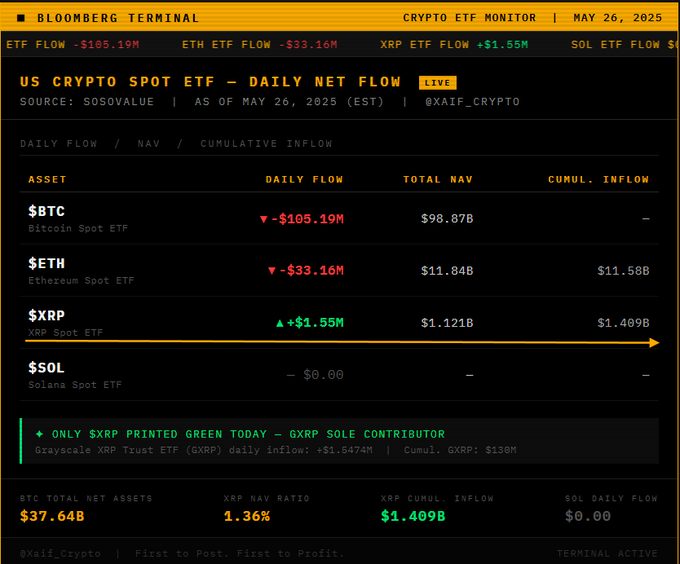Viewport: 680px width, 564px height.
Task: Click the XRP ETF FLOW +$1.55M ticker entry
Action: tap(454, 45)
